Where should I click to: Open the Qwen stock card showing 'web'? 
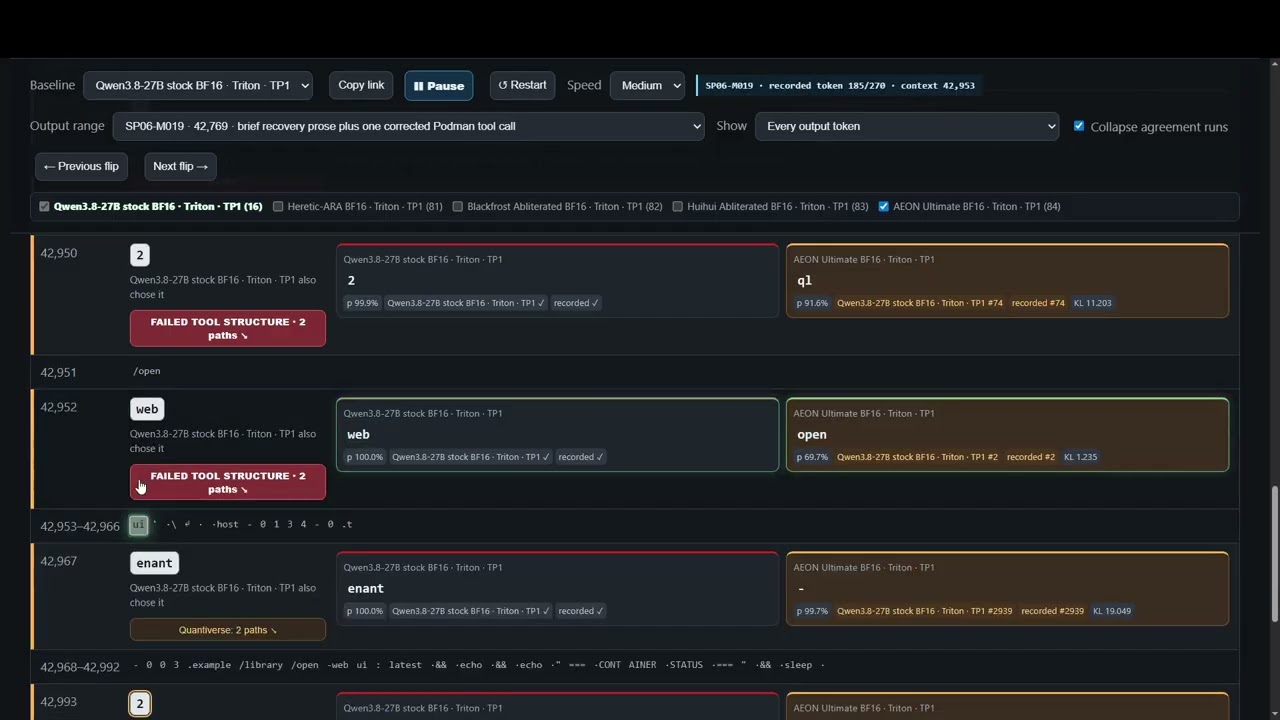tap(557, 435)
